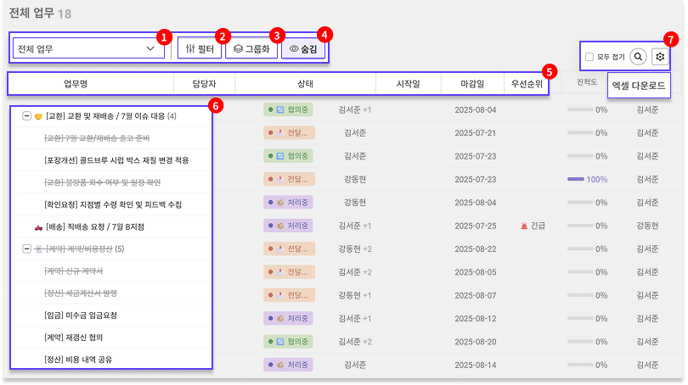Click 강동현 in the 긴급 row's last column

pyautogui.click(x=647, y=226)
